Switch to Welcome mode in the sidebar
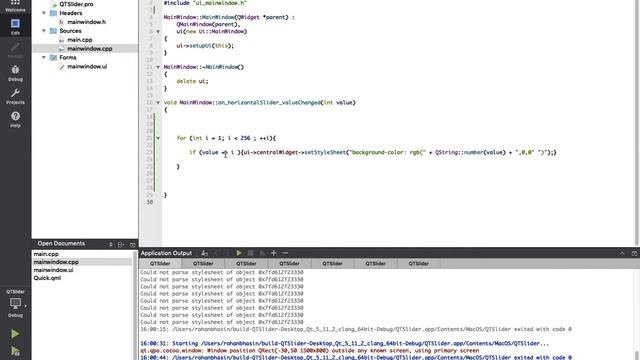Viewport: 640px width, 360px height. pyautogui.click(x=15, y=6)
